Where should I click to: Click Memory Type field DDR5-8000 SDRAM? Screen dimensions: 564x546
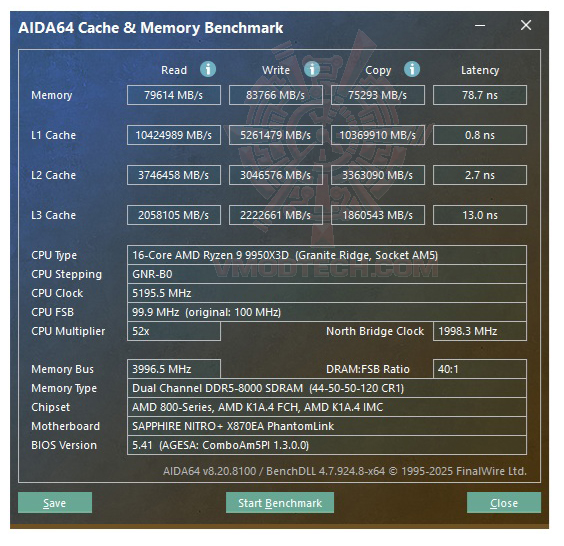click(327, 388)
